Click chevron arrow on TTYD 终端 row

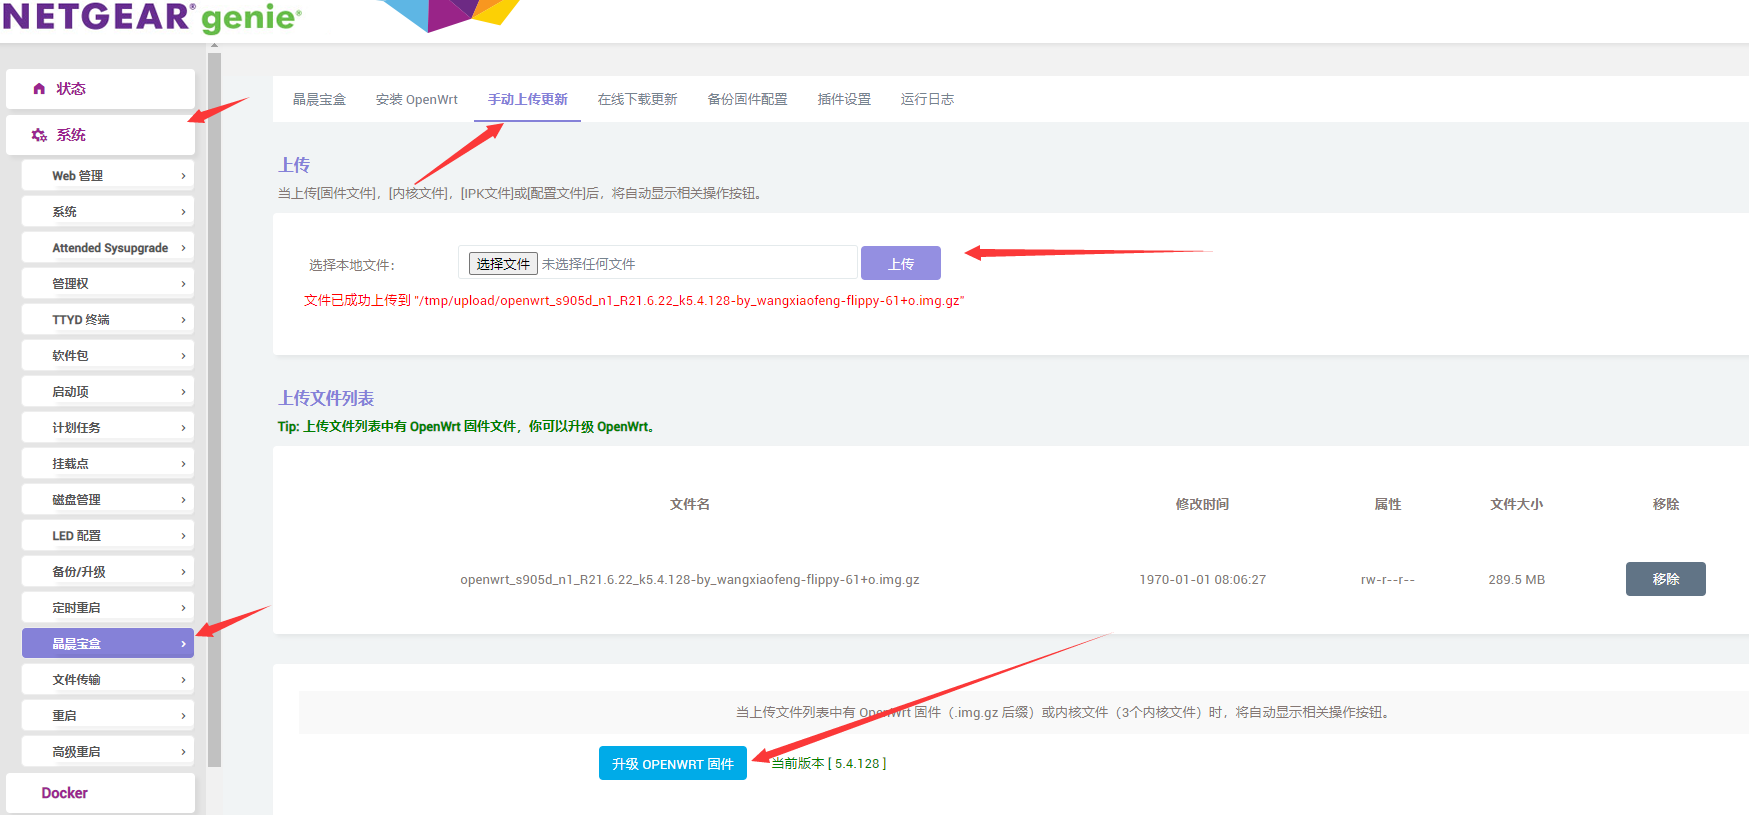183,320
